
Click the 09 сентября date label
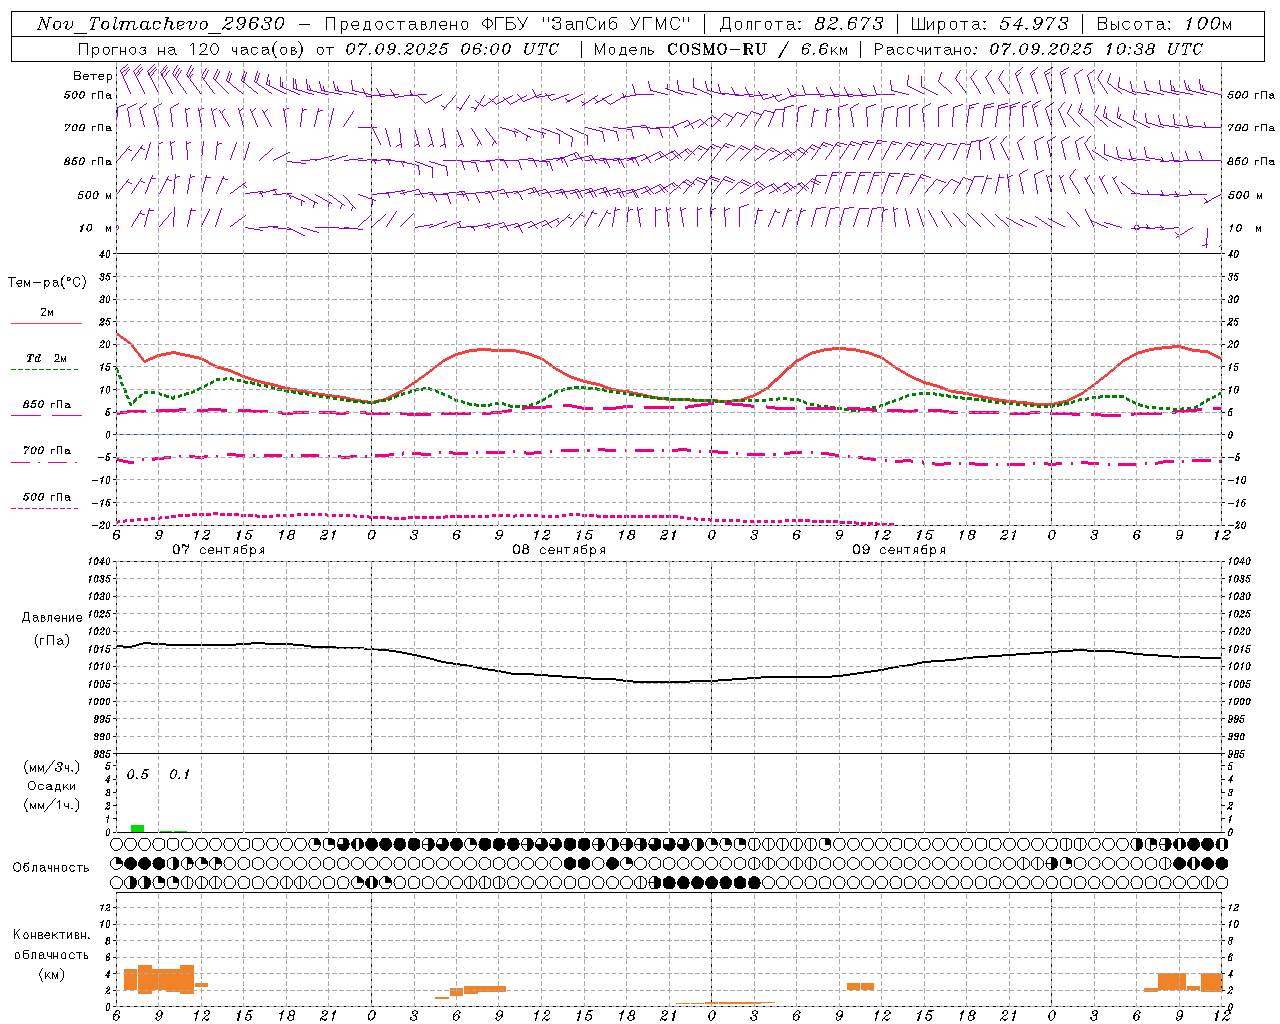pyautogui.click(x=899, y=550)
